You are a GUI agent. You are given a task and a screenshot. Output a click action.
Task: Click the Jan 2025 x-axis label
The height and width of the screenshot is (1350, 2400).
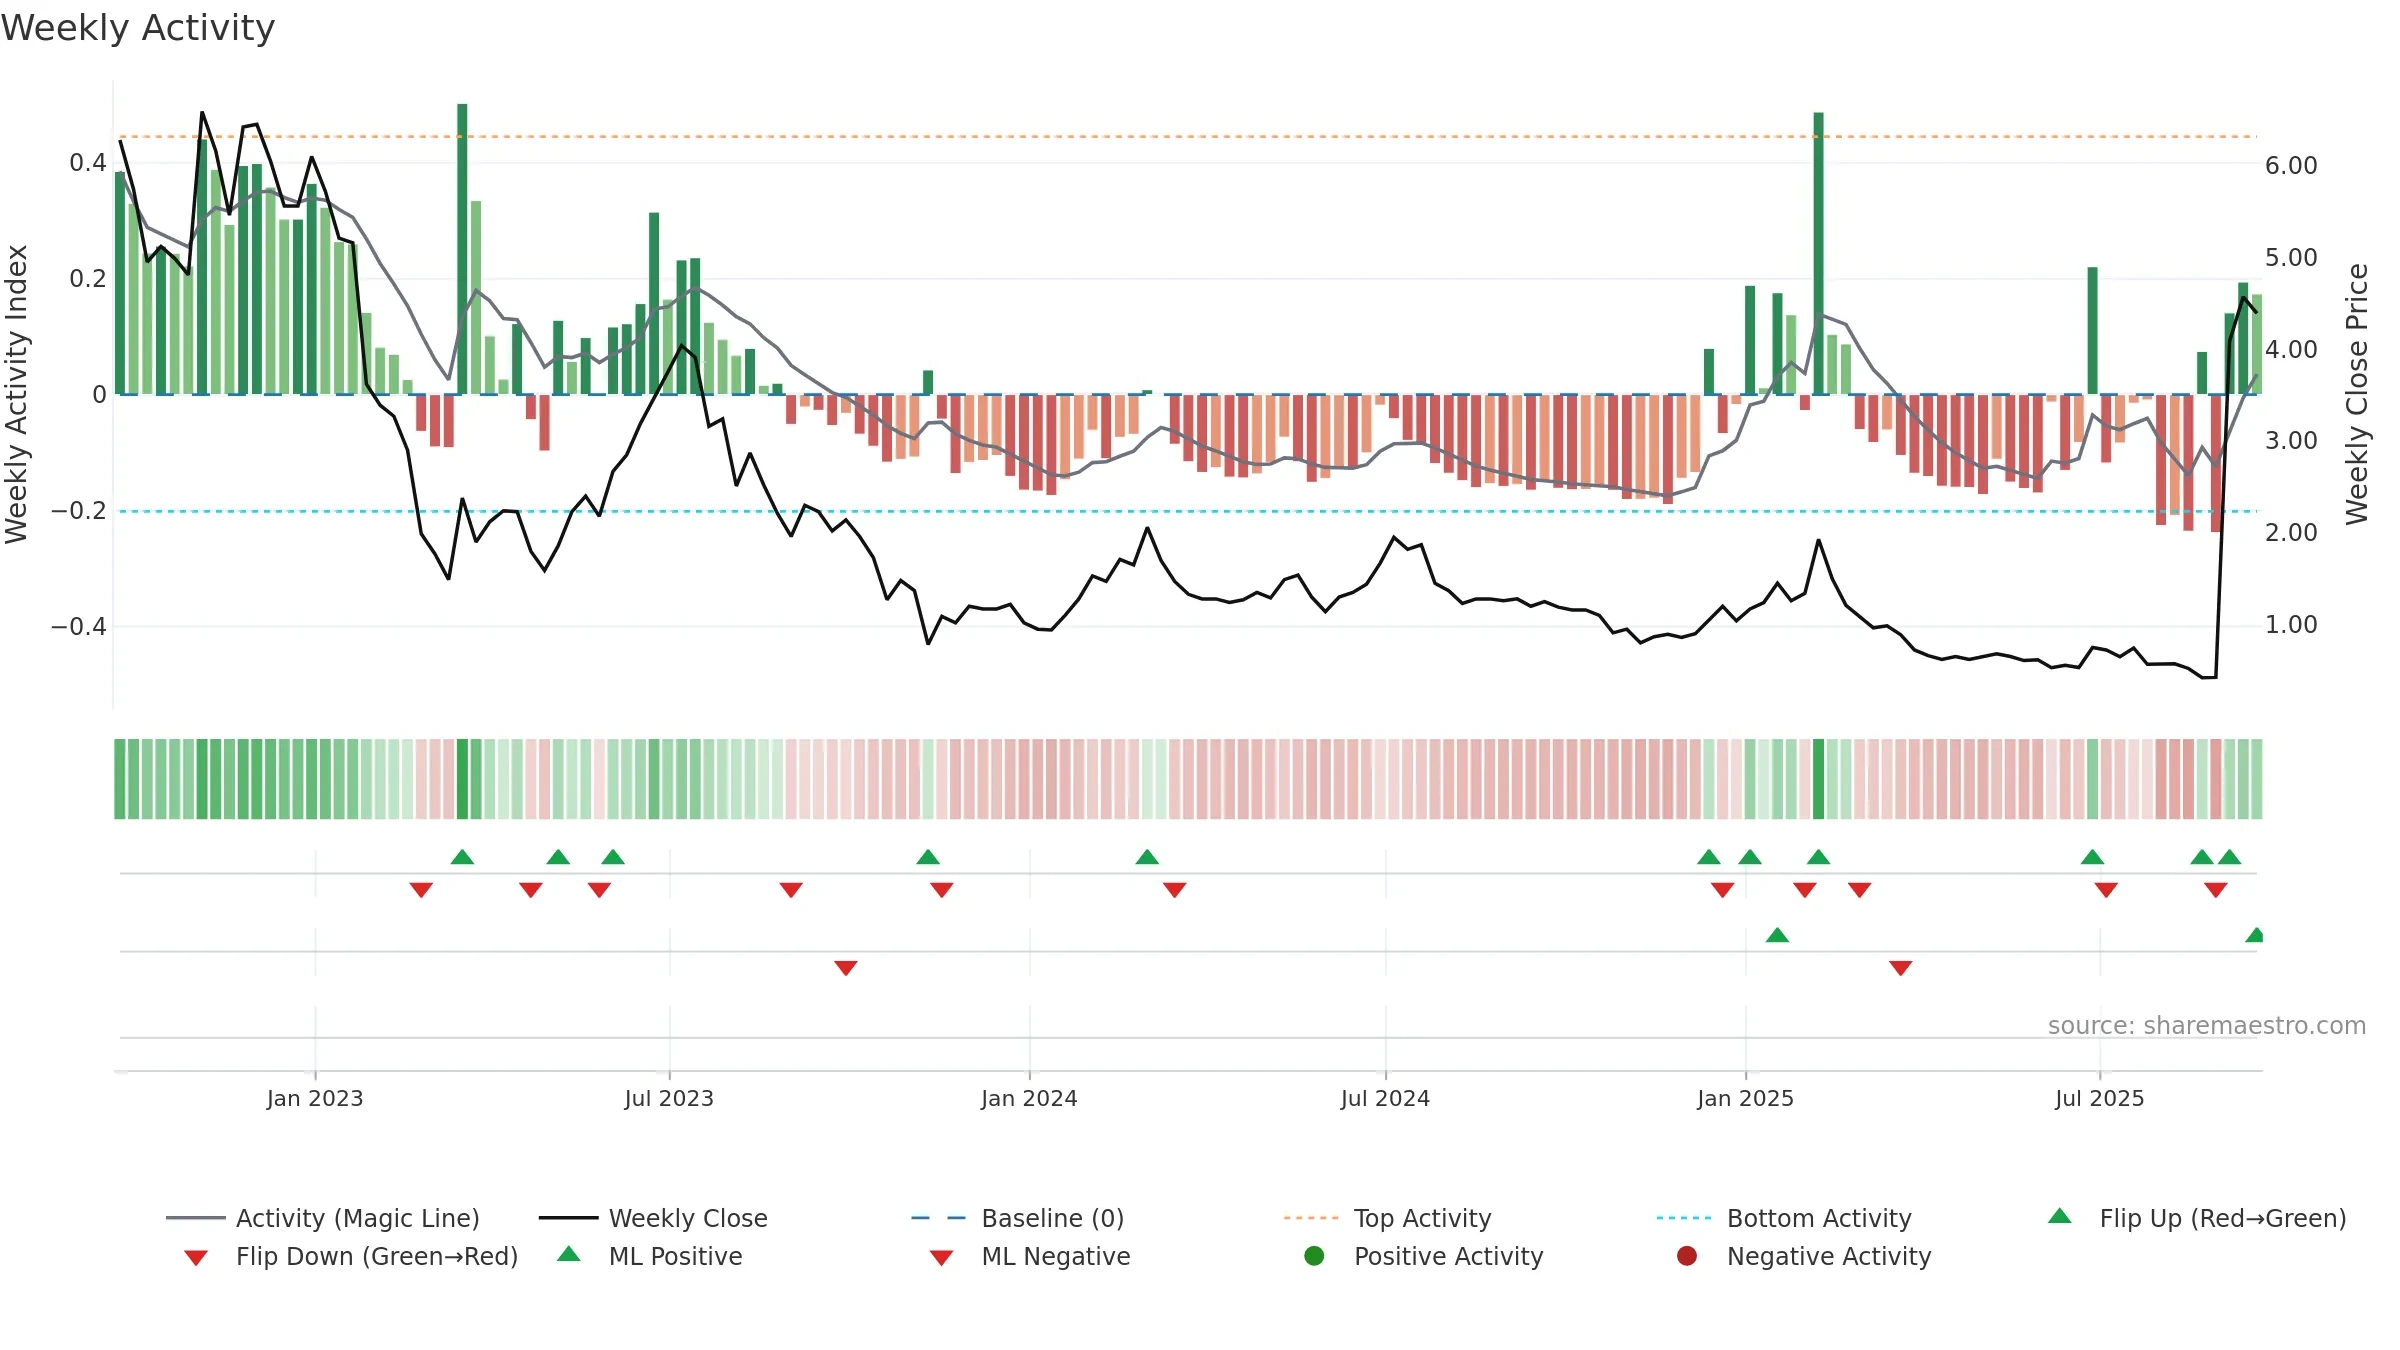(x=1745, y=1098)
